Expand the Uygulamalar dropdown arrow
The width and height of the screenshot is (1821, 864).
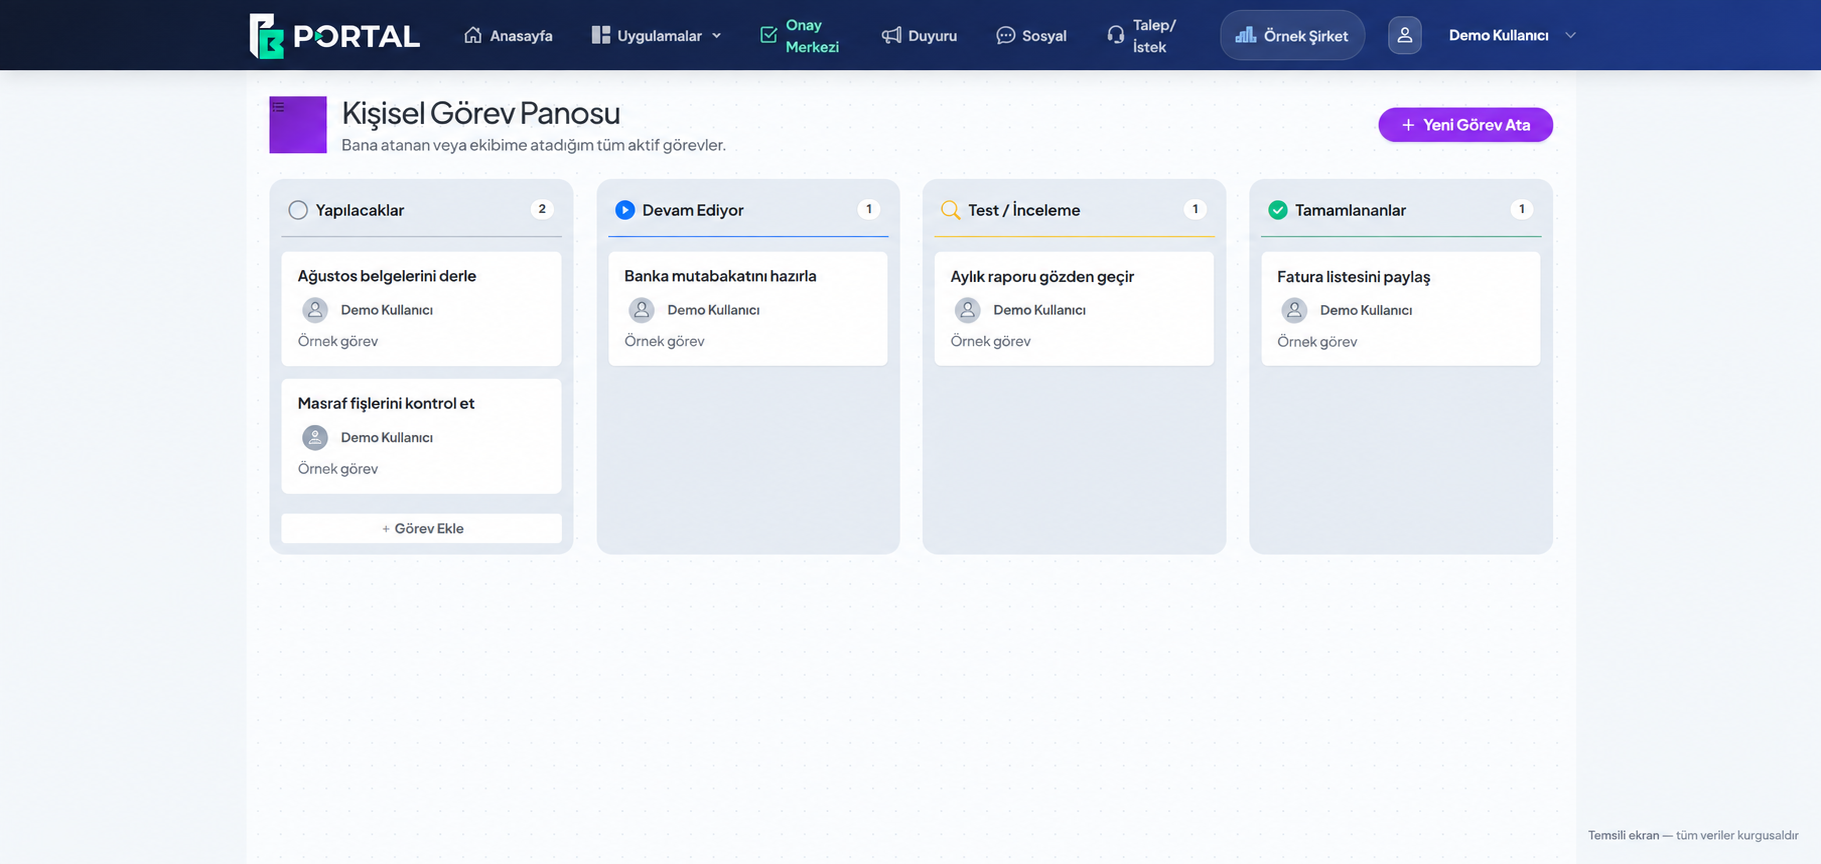[716, 36]
